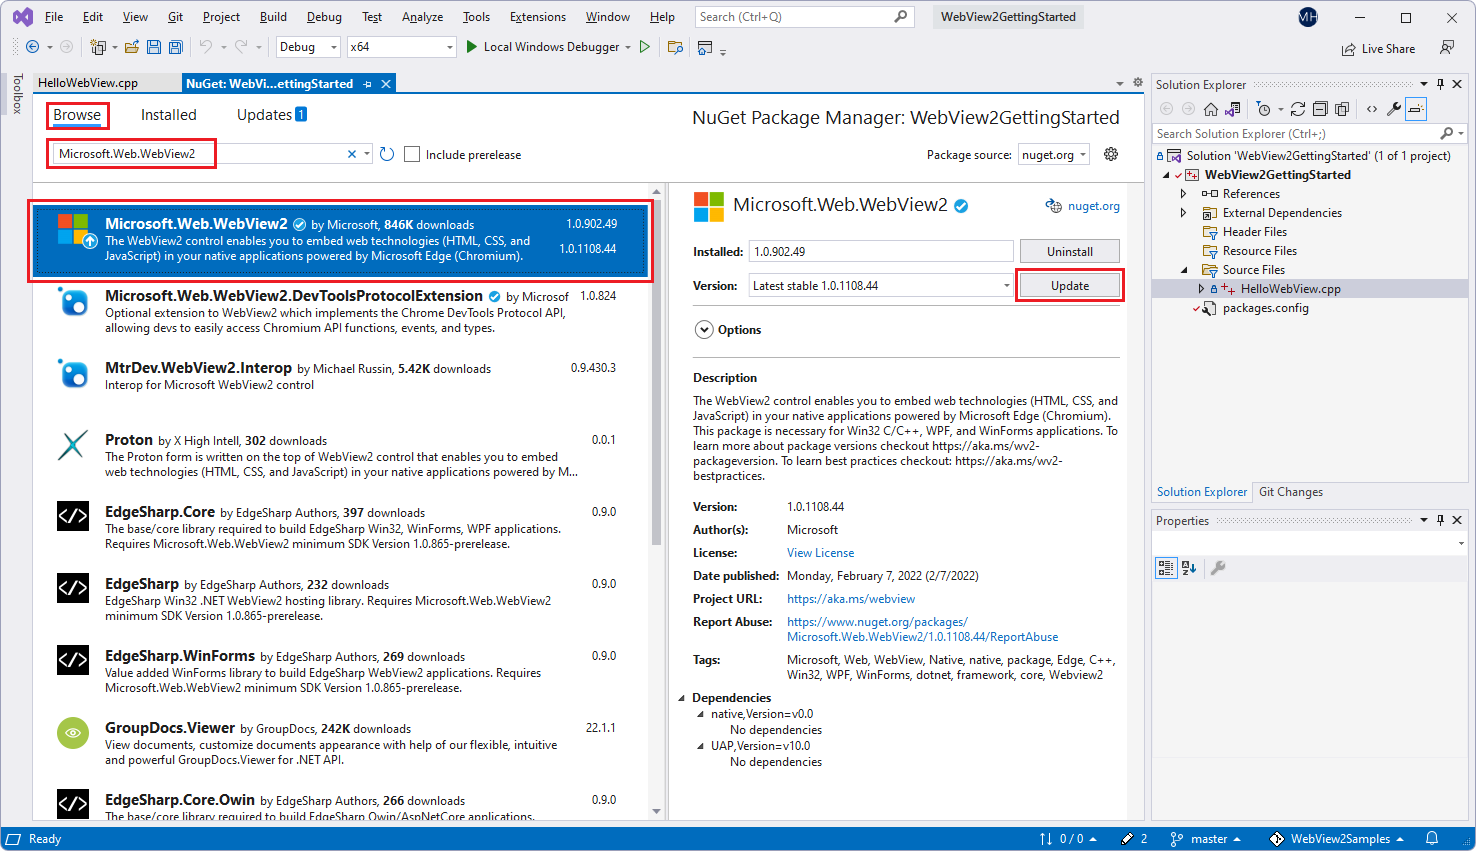Image resolution: width=1476 pixels, height=851 pixels.
Task: Refresh the Solution Explorer
Action: (1298, 108)
